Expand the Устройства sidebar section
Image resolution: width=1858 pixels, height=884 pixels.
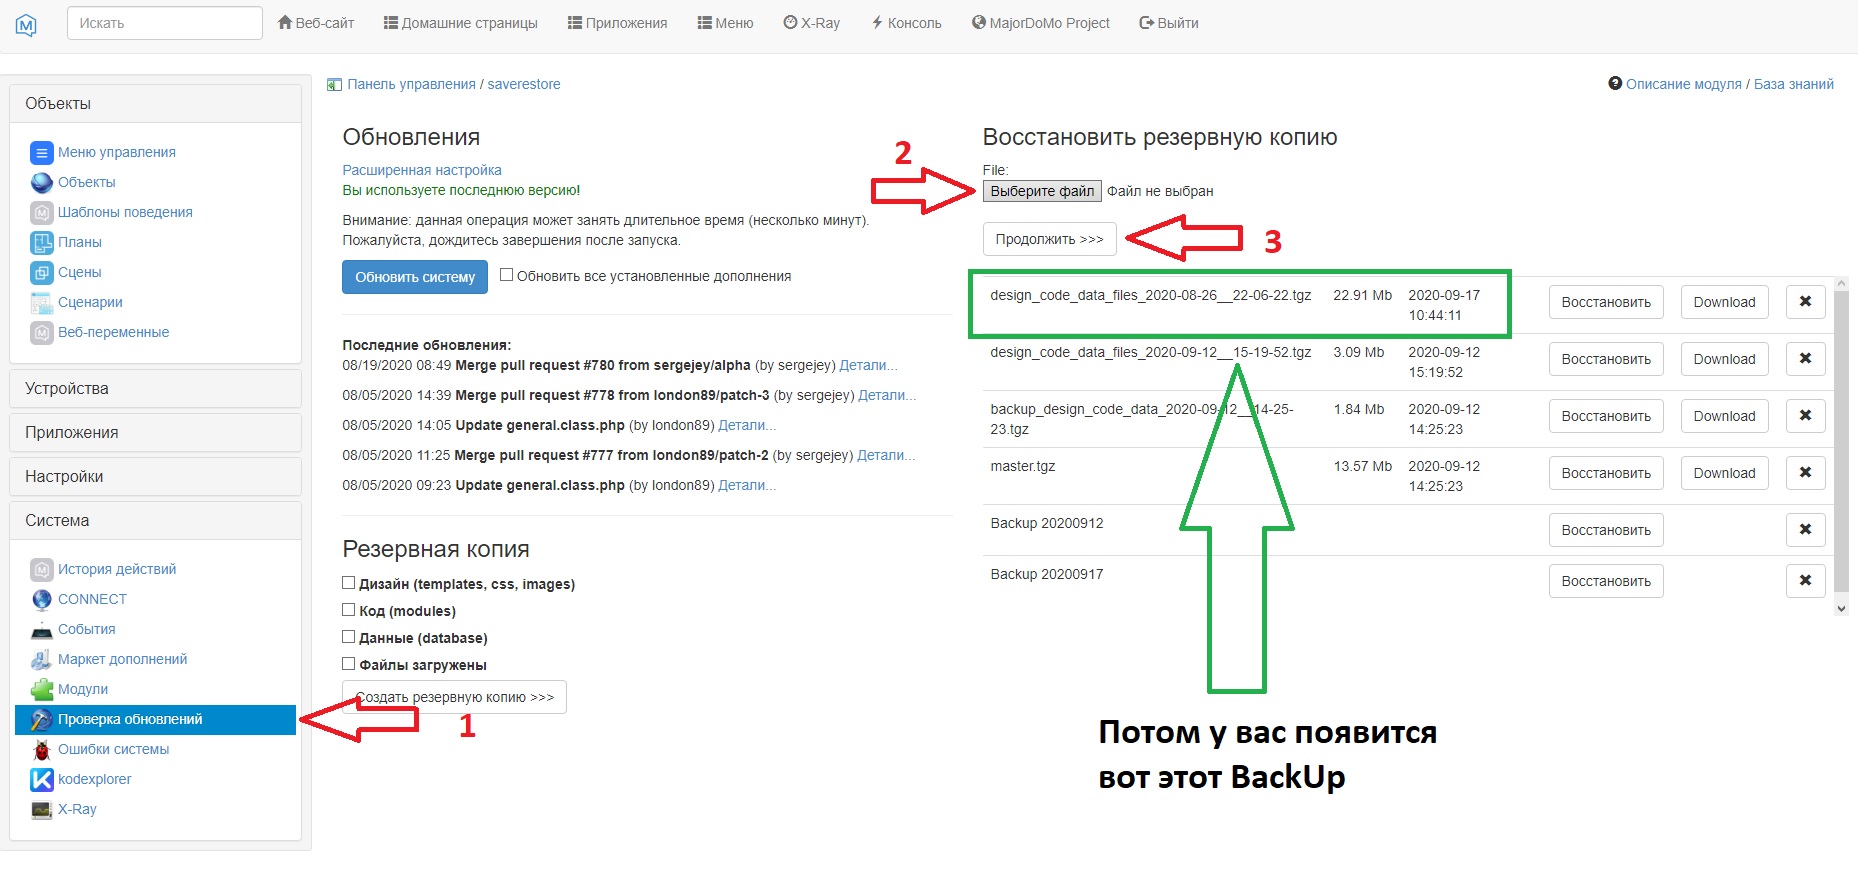pos(155,389)
